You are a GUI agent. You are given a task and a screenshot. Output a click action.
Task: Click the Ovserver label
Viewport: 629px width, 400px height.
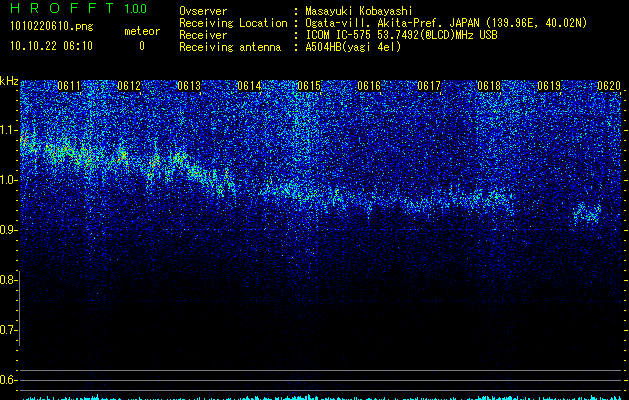(203, 11)
